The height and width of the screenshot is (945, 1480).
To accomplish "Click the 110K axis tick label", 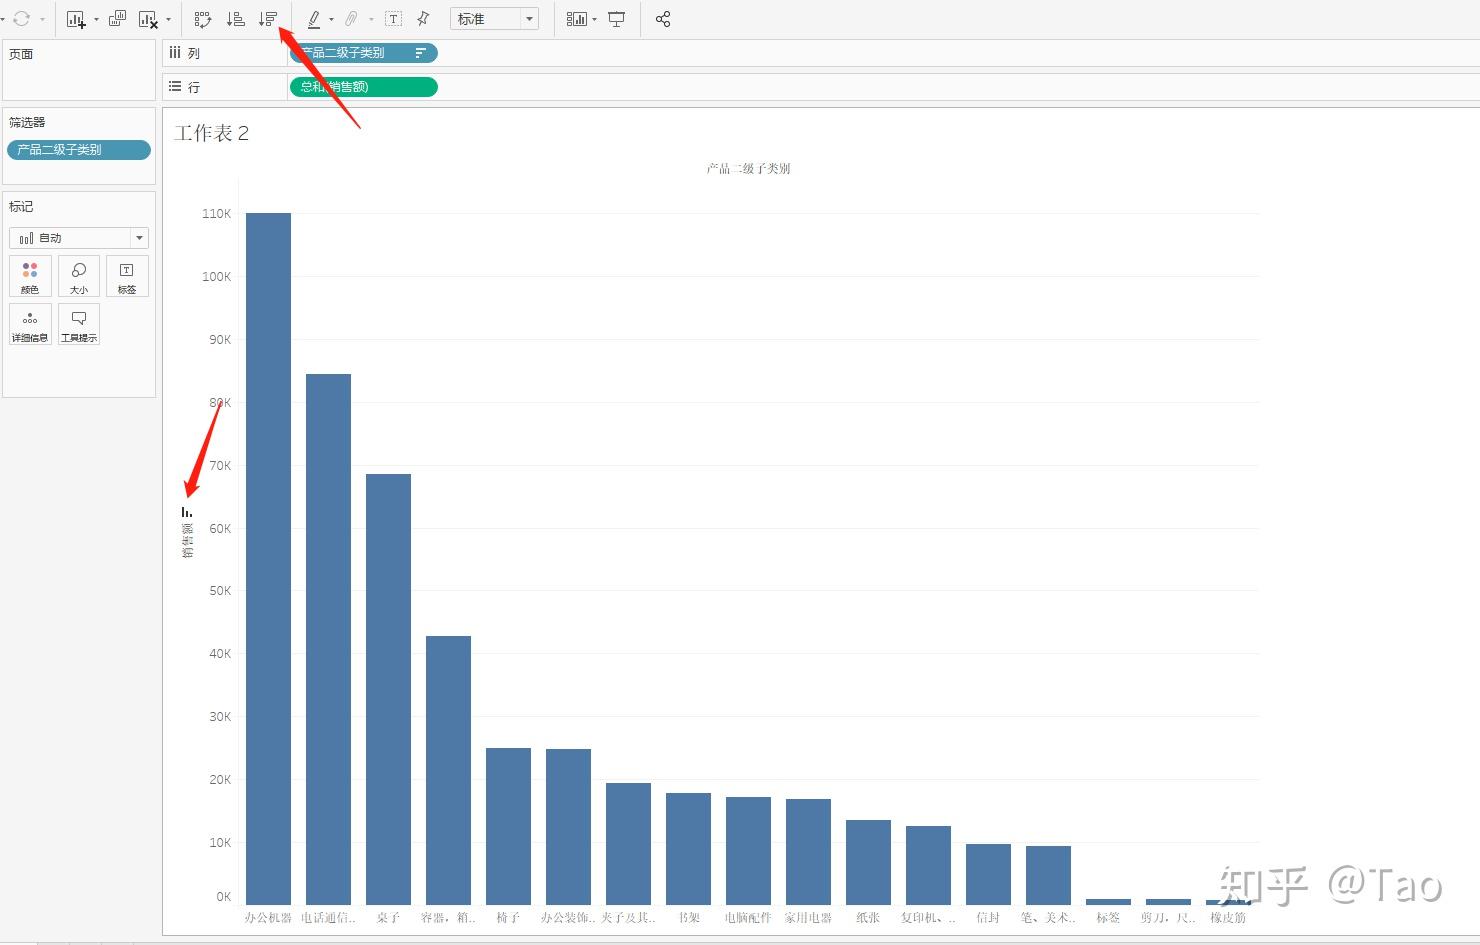I will click(216, 214).
